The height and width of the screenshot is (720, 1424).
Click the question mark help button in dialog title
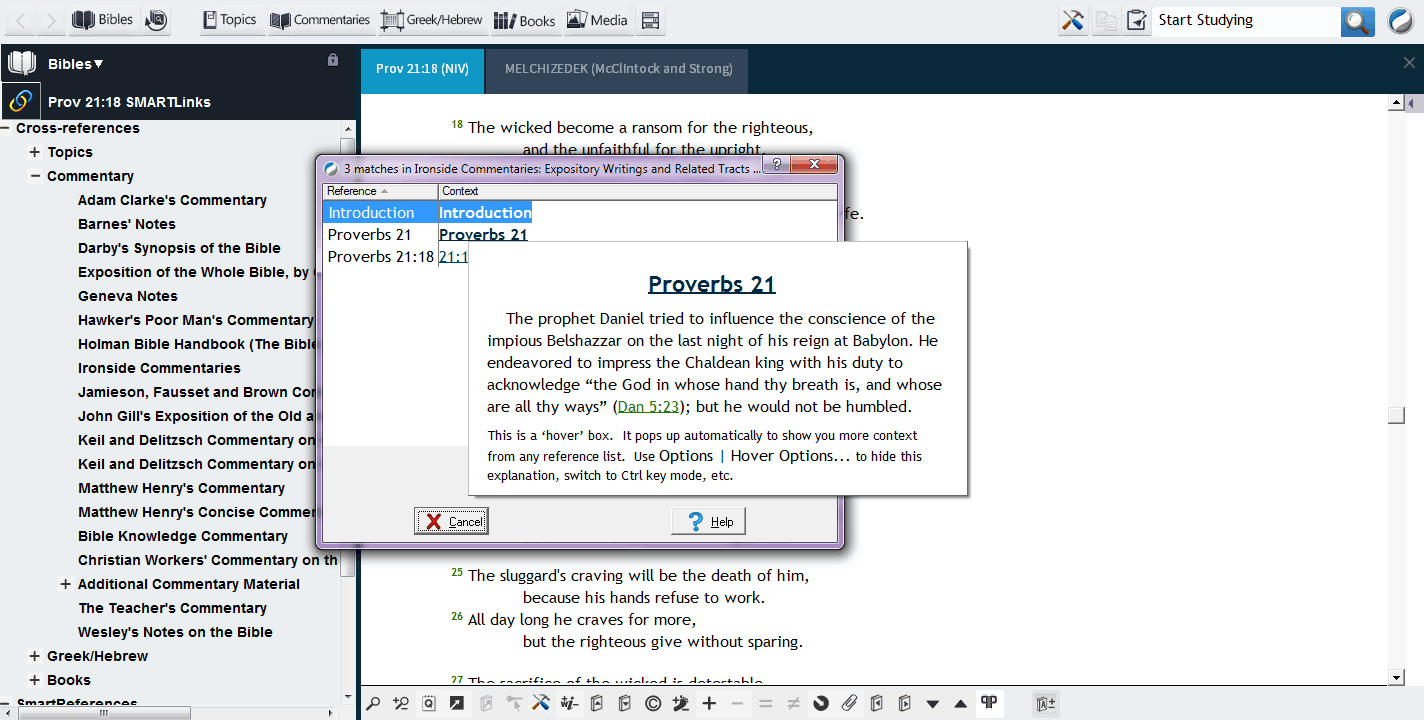click(776, 165)
